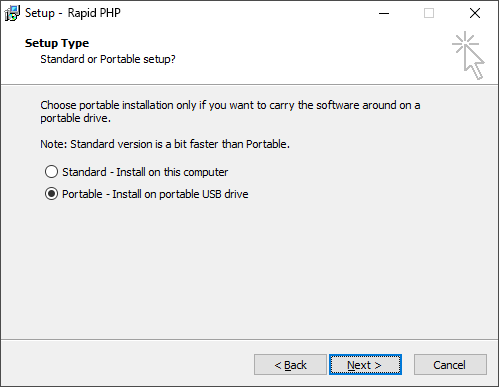Click the underlined N on the Next button
499x387 pixels.
351,365
